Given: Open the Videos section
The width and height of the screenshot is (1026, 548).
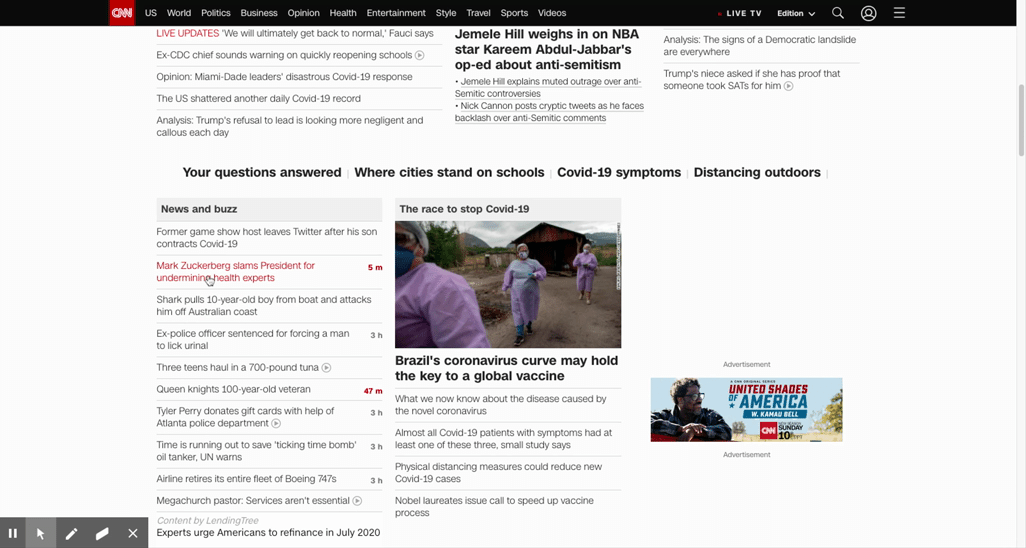Looking at the screenshot, I should (552, 12).
